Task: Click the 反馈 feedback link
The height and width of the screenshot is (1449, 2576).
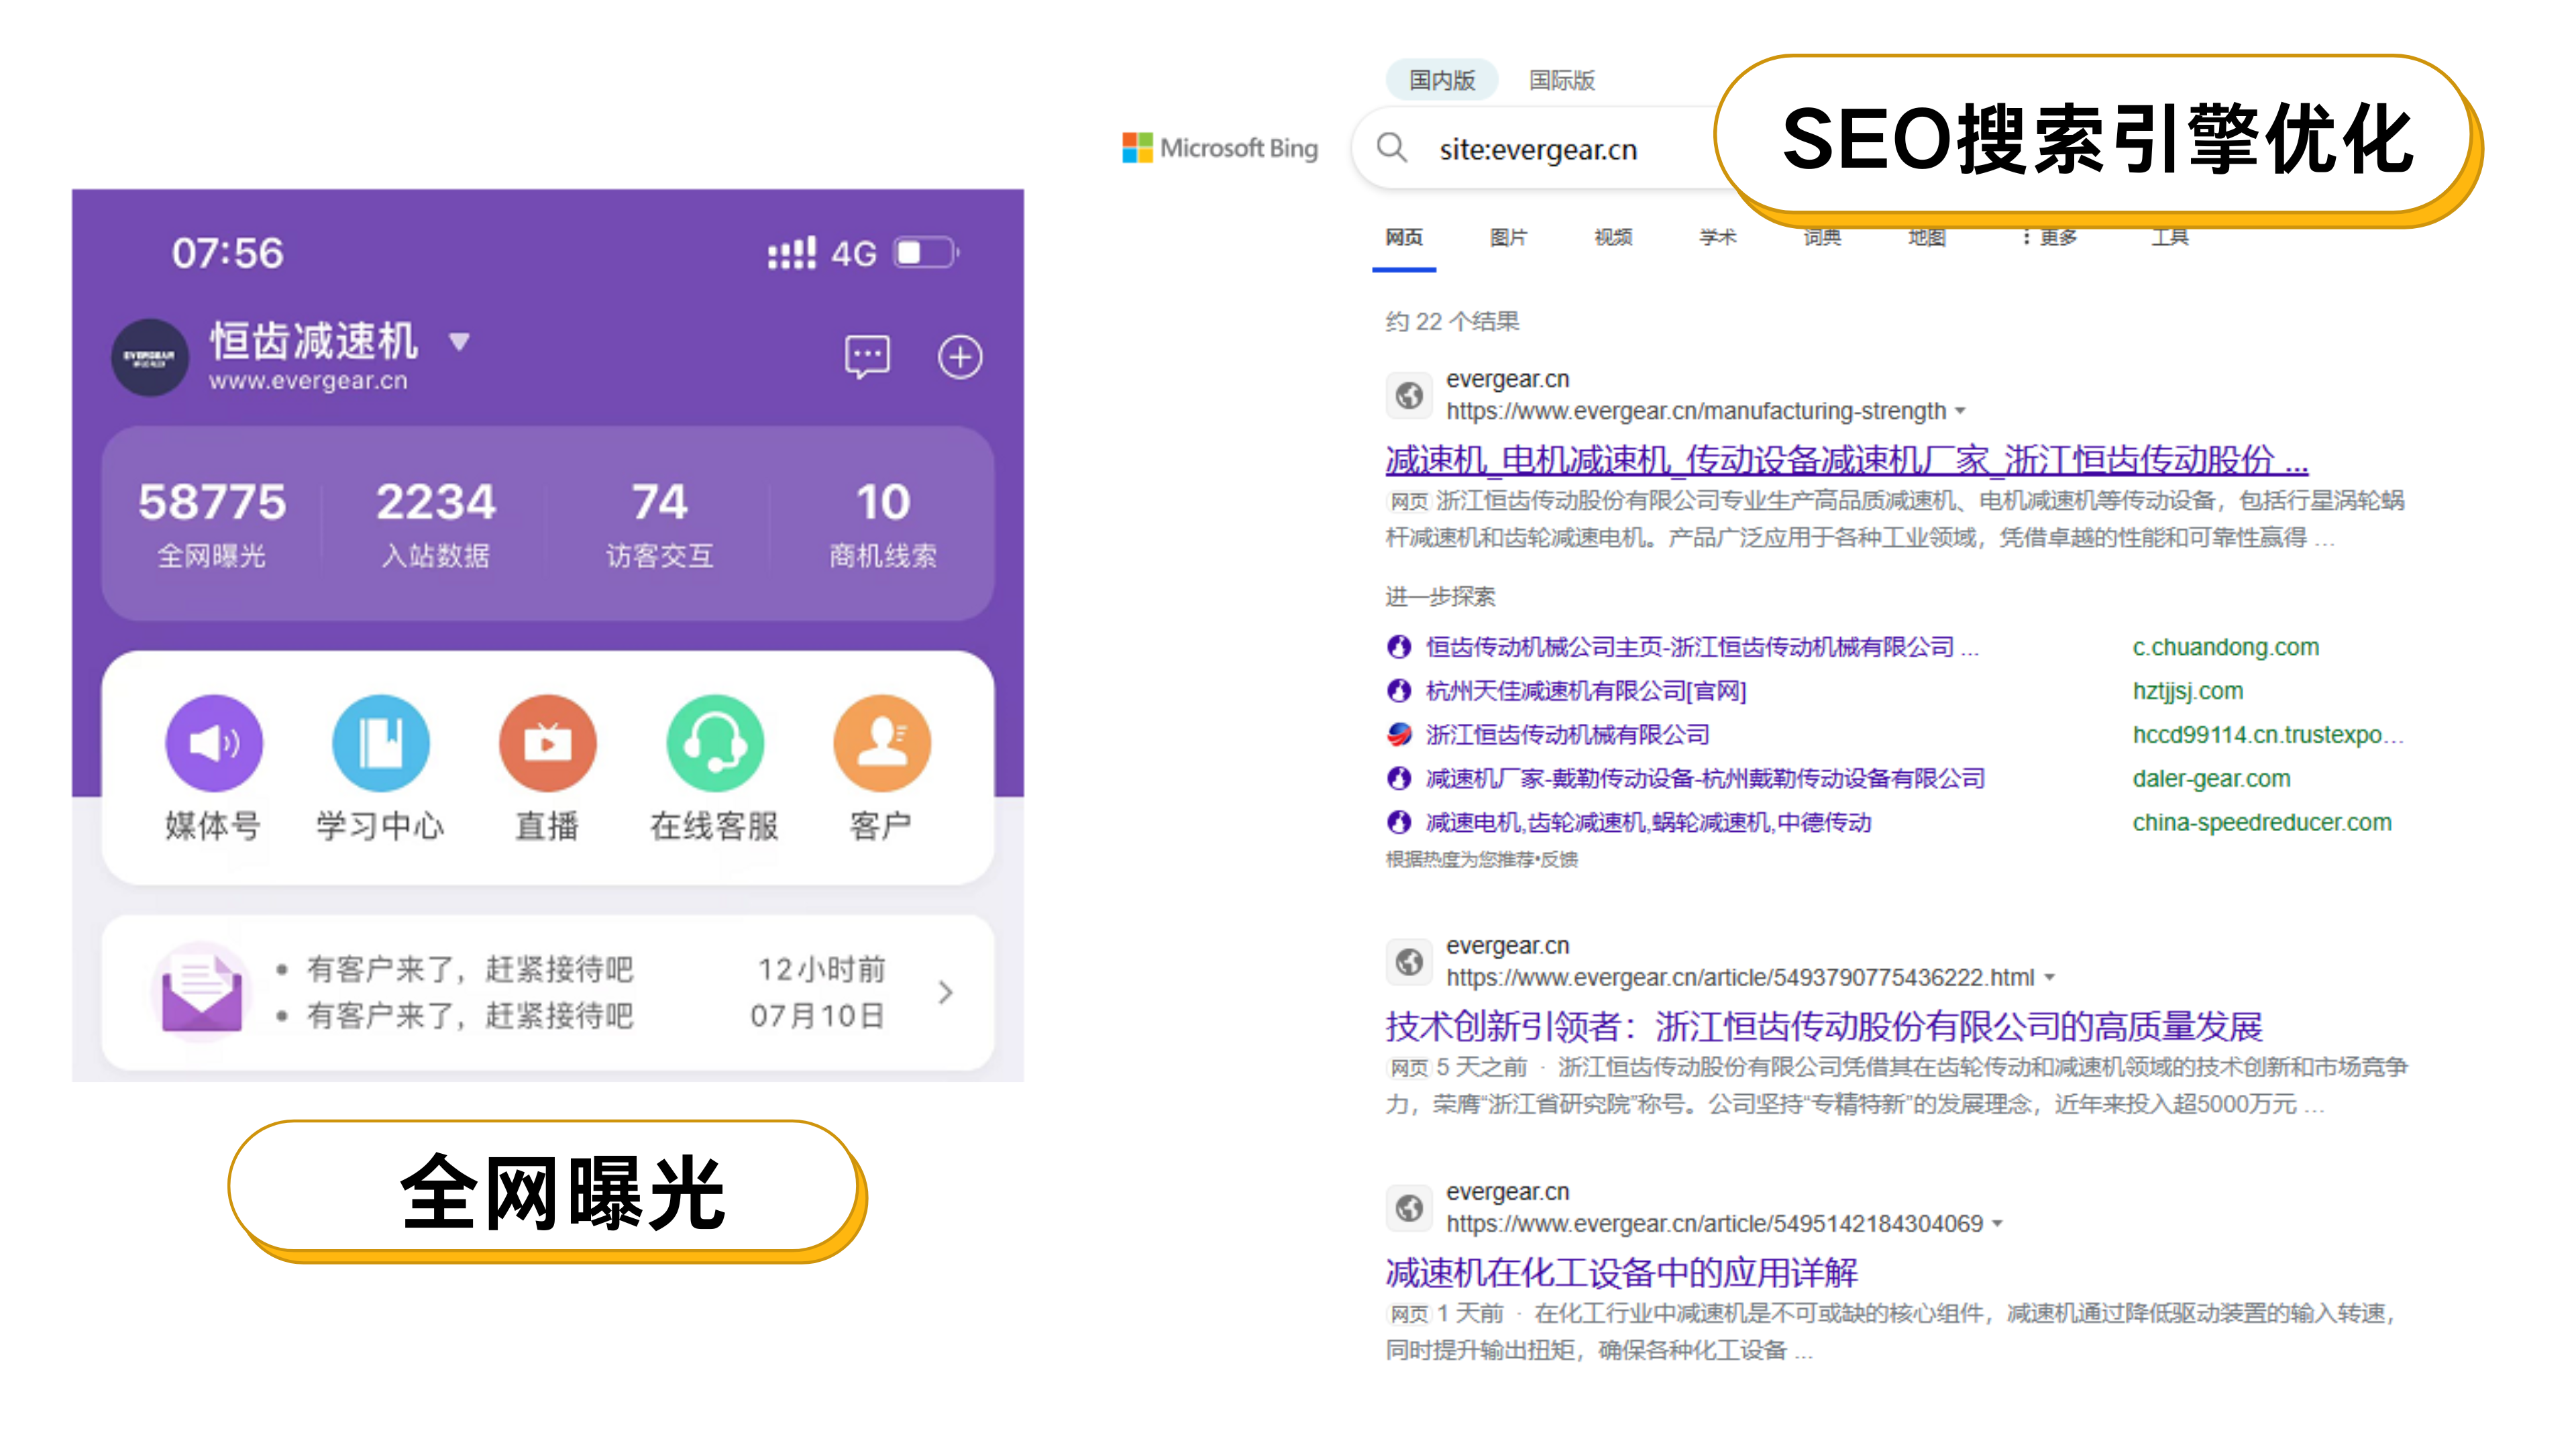Action: click(x=1560, y=860)
